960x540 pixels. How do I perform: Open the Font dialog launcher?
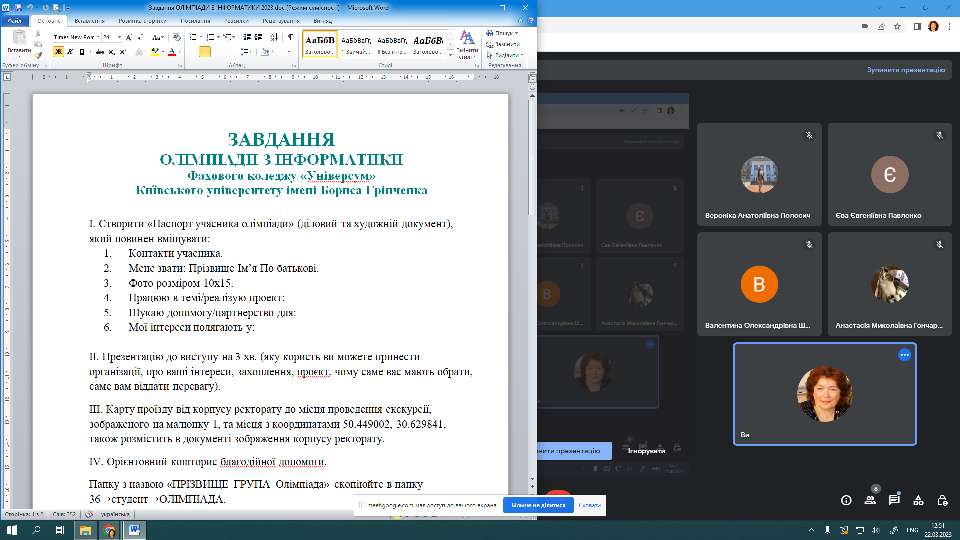point(180,65)
